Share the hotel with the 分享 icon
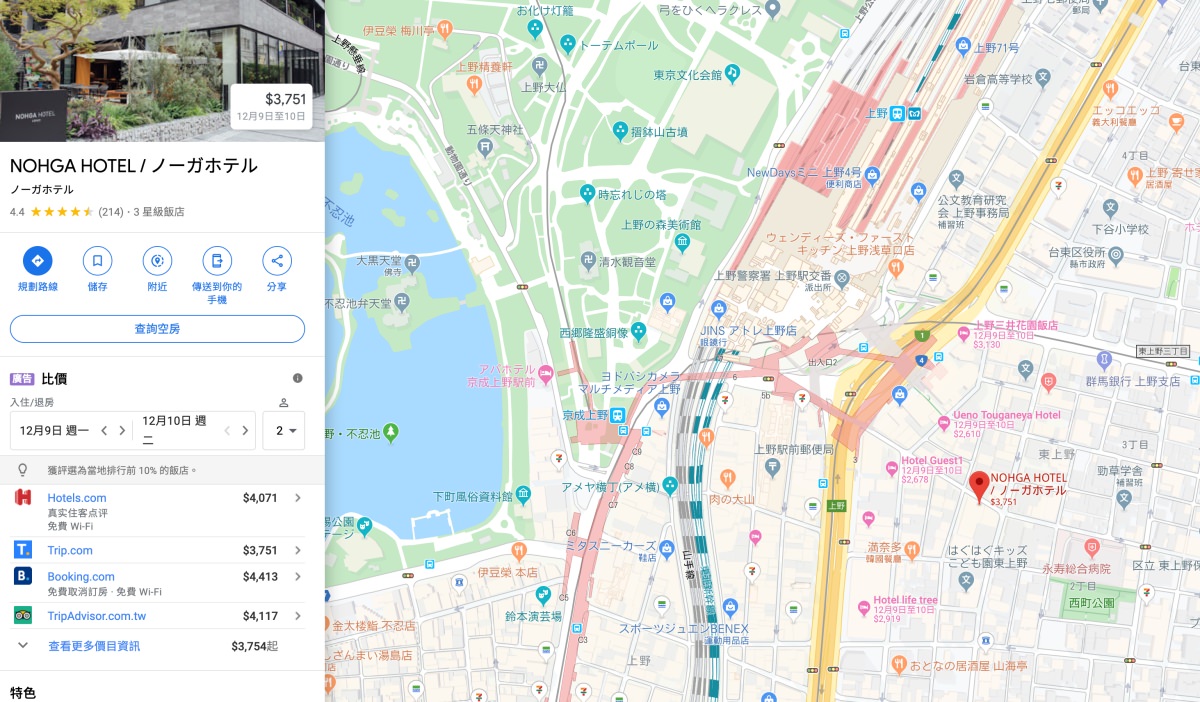This screenshot has height=702, width=1200. (x=277, y=261)
